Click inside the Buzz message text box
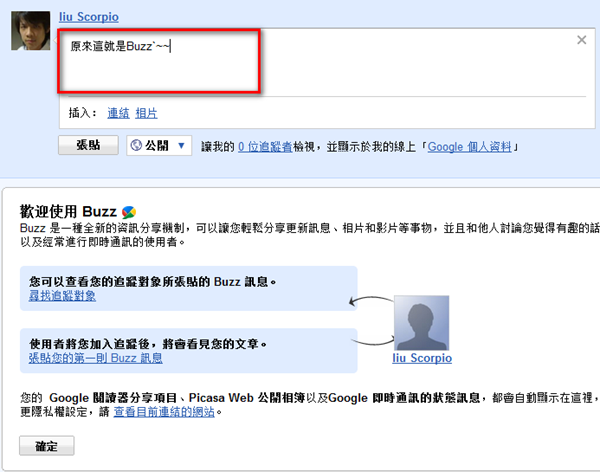Screen dimensions: 600x472 click(323, 62)
